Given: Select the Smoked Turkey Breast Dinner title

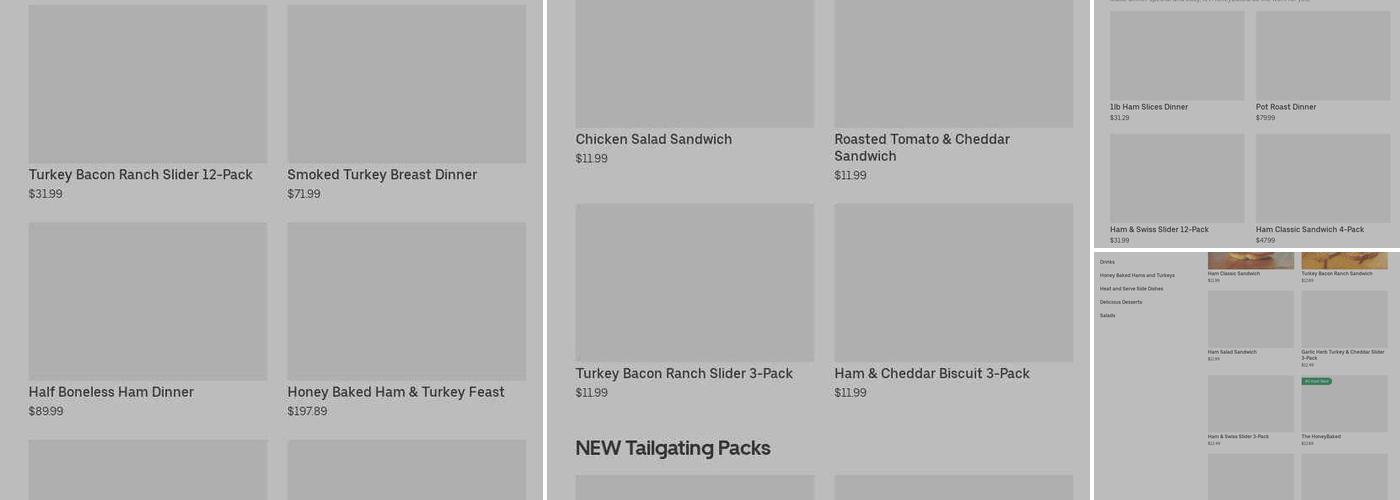Looking at the screenshot, I should (x=382, y=175).
